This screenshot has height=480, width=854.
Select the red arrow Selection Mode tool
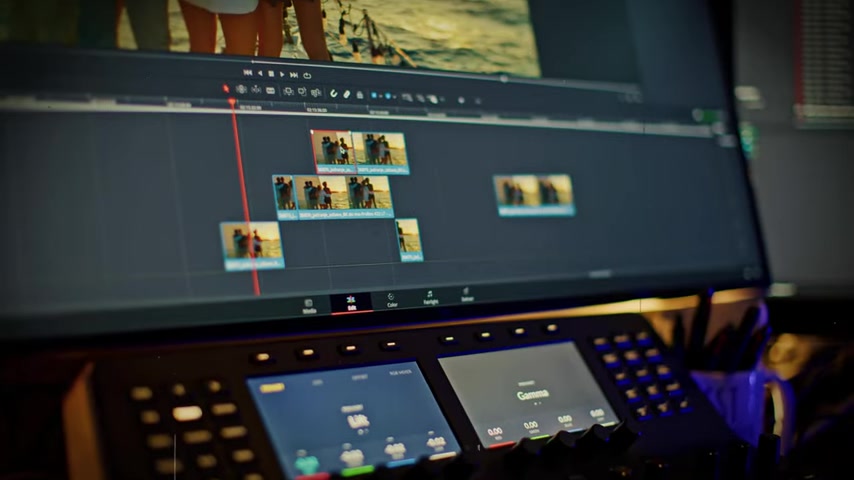click(x=226, y=88)
